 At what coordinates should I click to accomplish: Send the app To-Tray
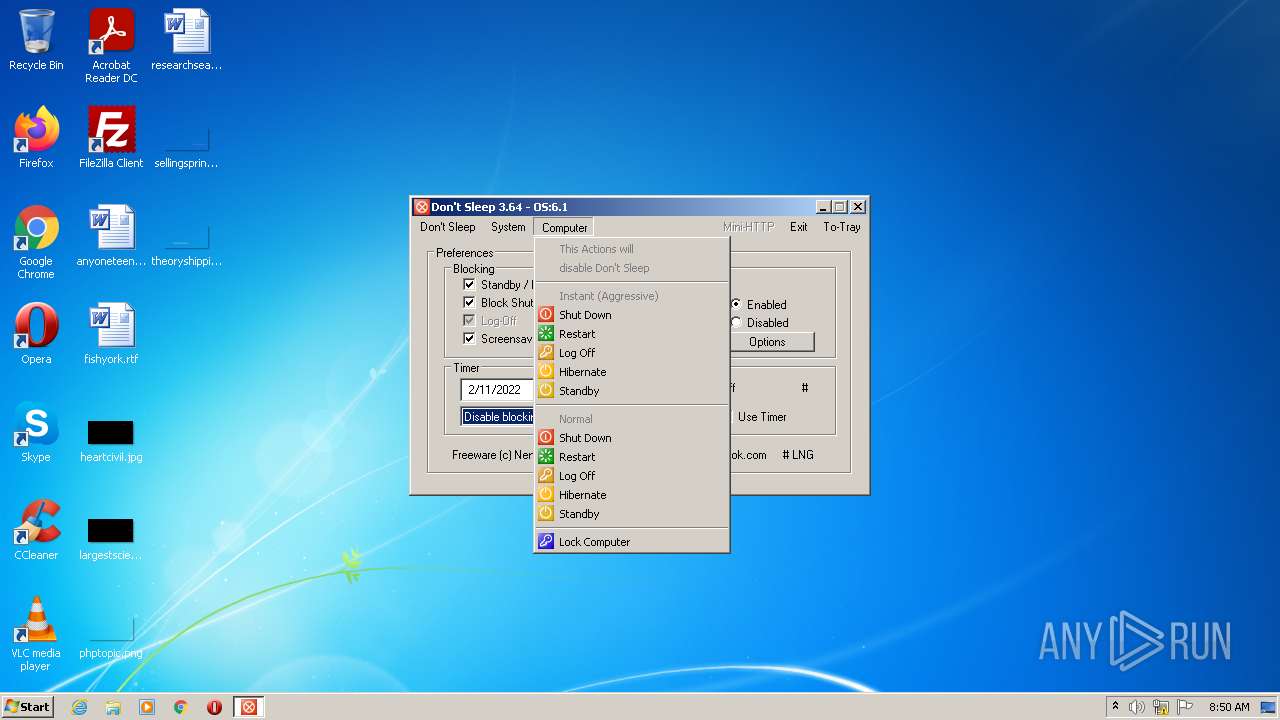[x=841, y=227]
